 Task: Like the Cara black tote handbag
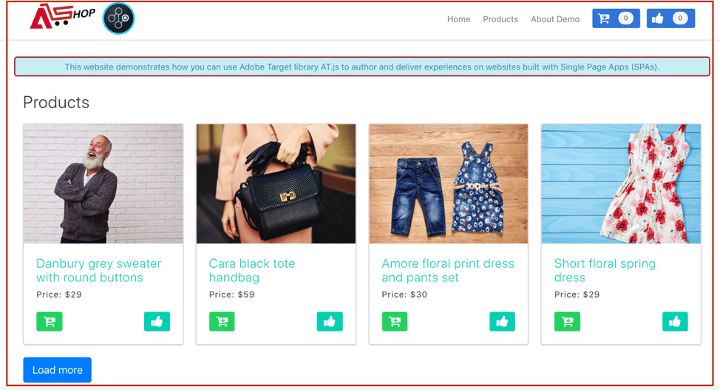(x=330, y=322)
